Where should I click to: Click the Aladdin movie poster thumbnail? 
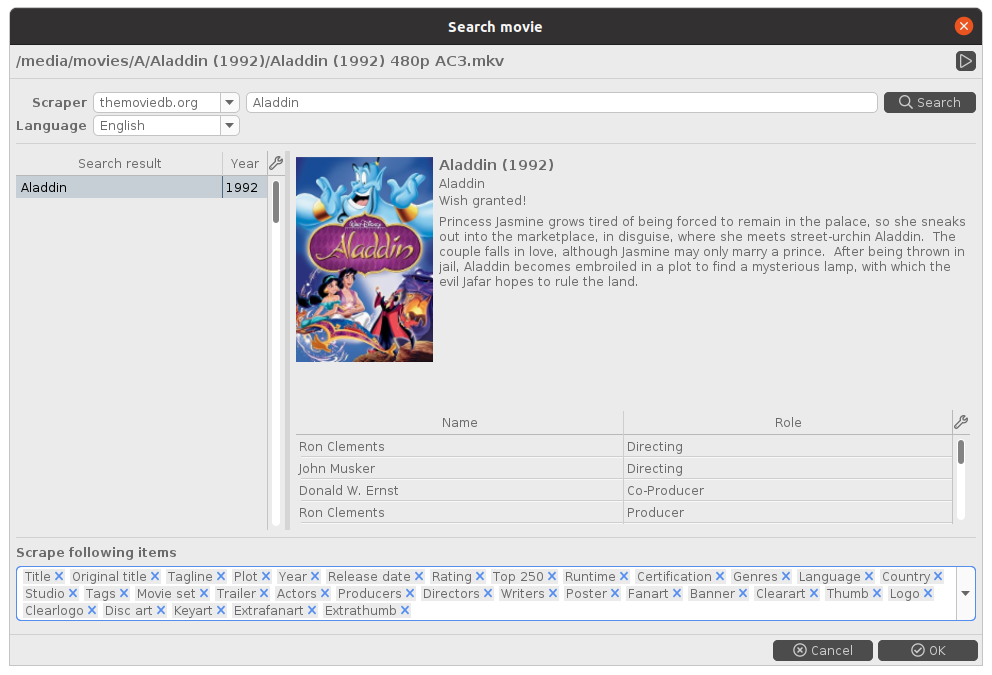click(x=364, y=259)
